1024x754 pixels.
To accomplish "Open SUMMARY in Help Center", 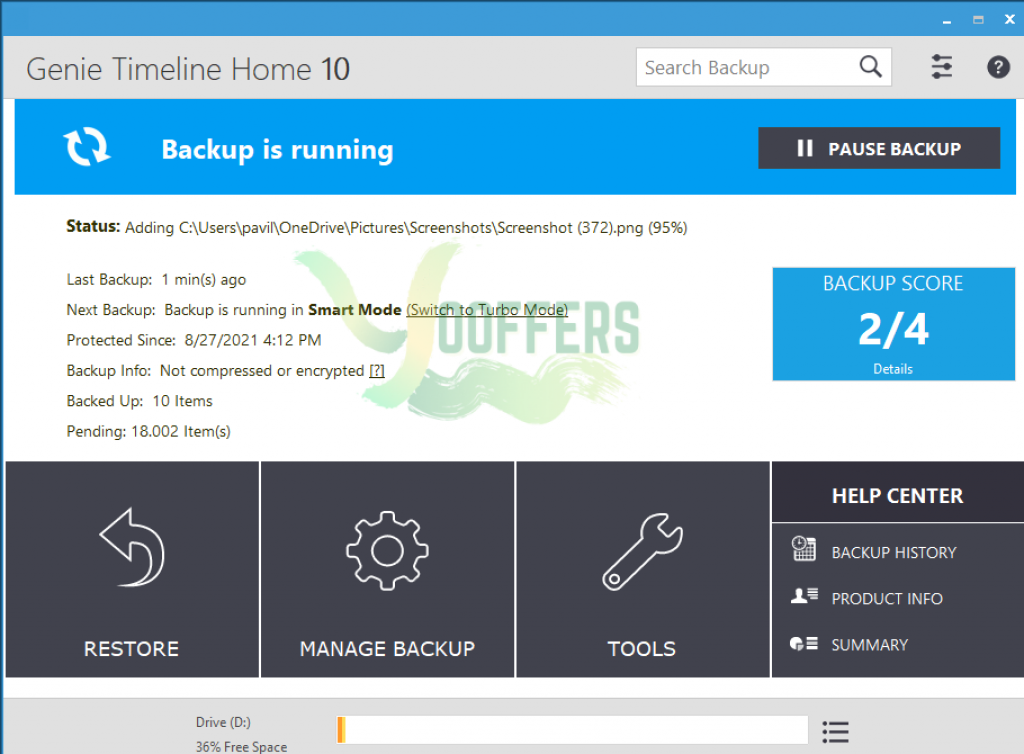I will [x=869, y=645].
